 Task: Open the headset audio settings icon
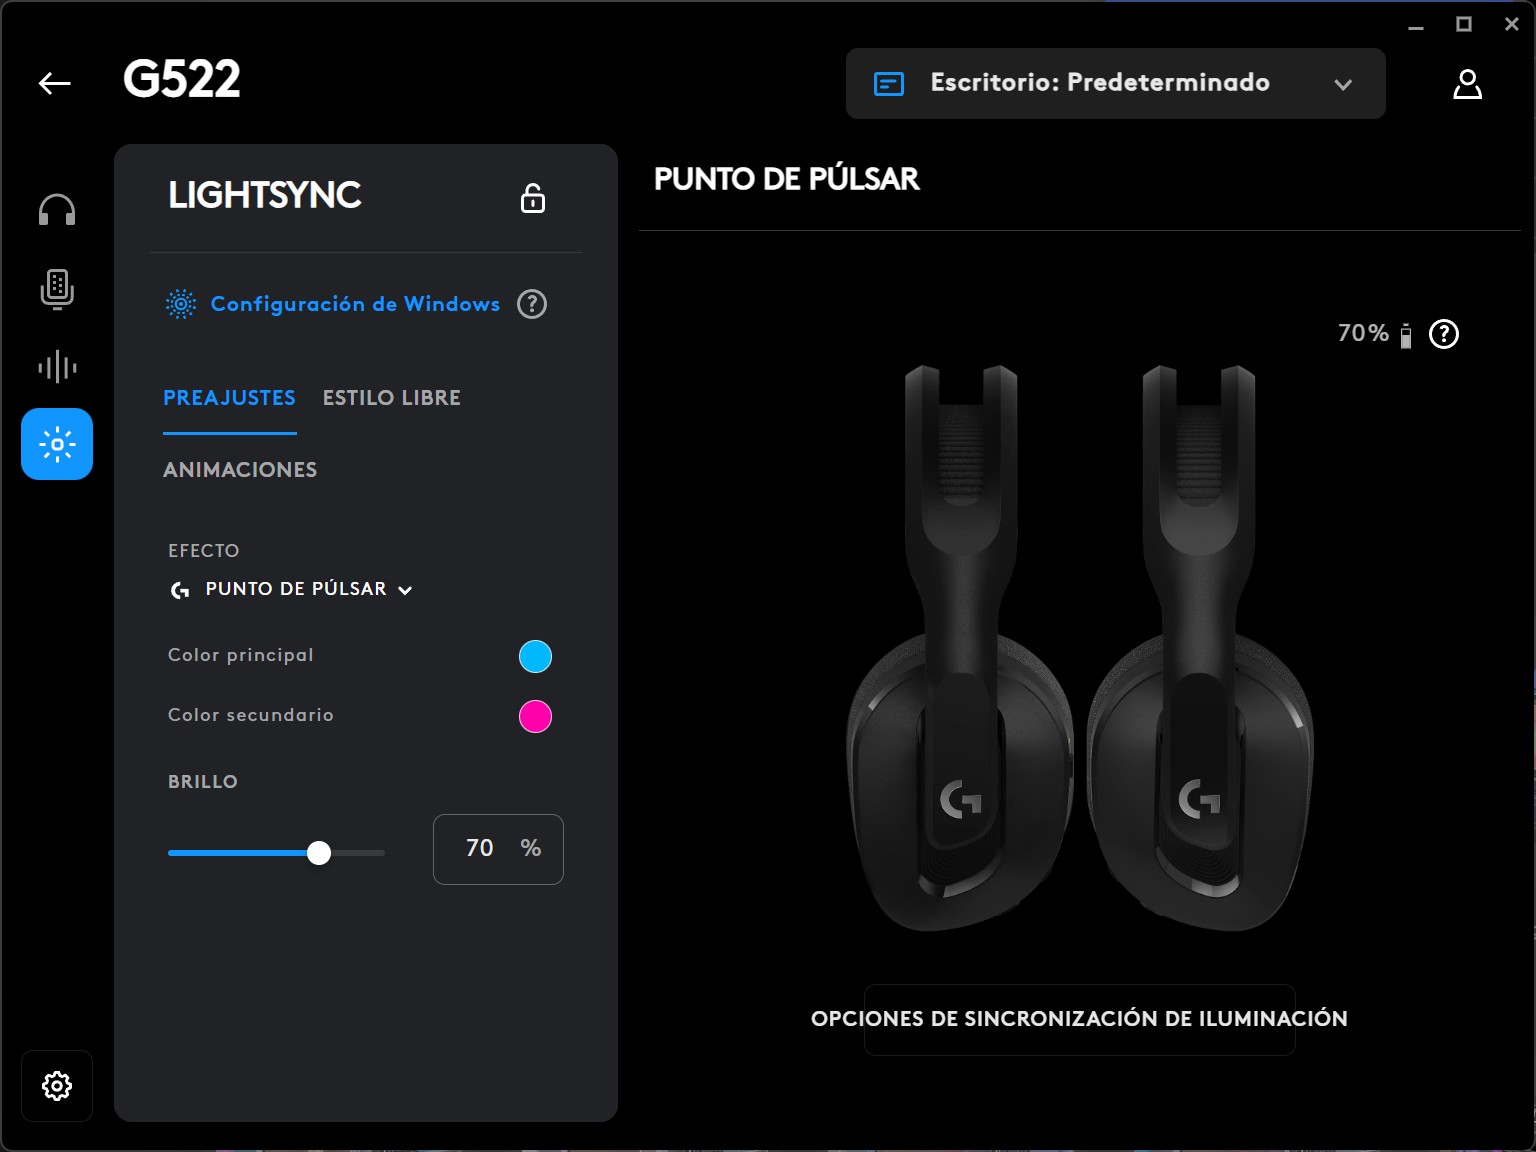[57, 210]
